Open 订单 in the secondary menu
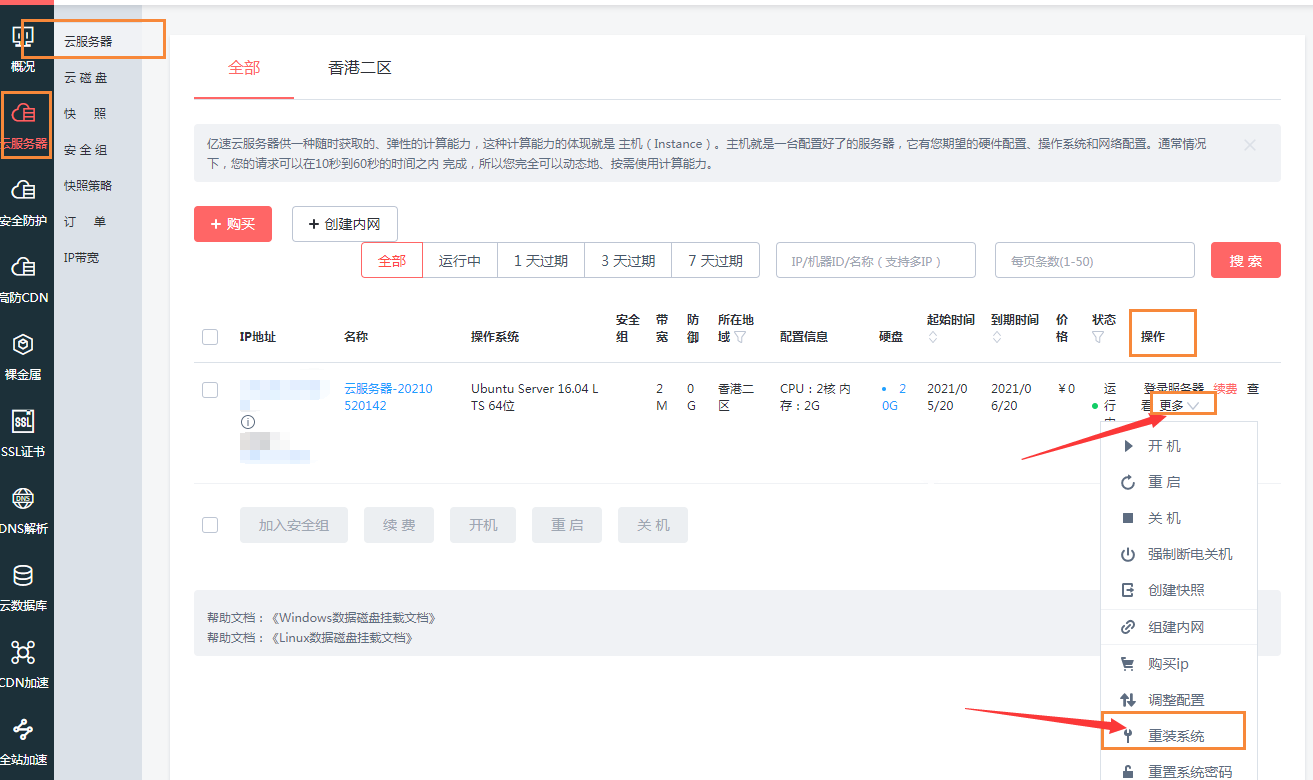 pos(86,221)
